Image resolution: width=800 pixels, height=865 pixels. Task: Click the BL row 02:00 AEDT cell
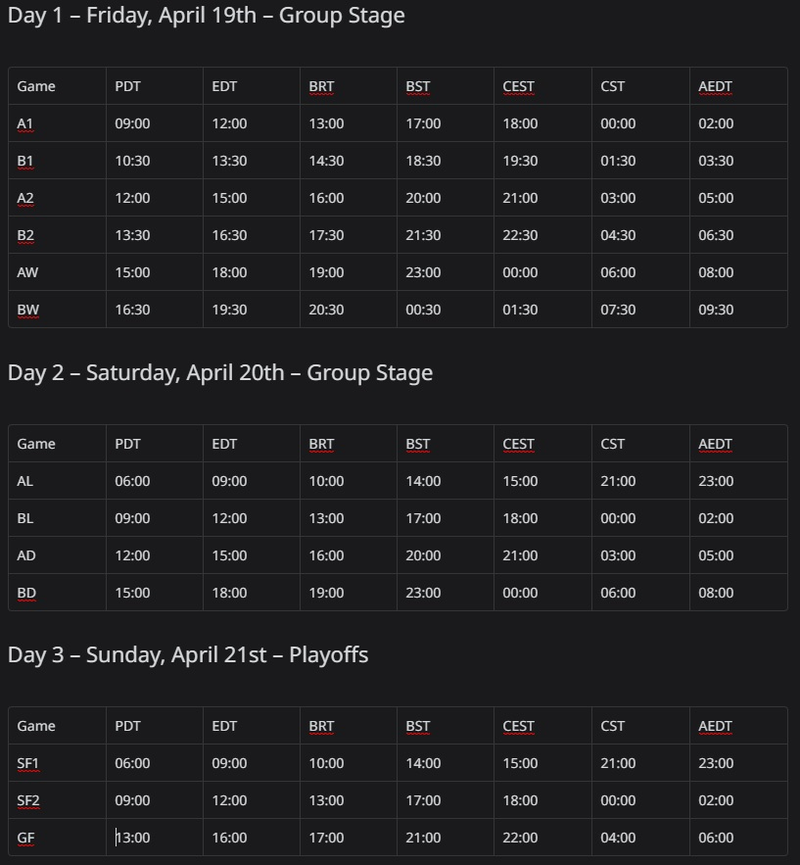tap(739, 518)
